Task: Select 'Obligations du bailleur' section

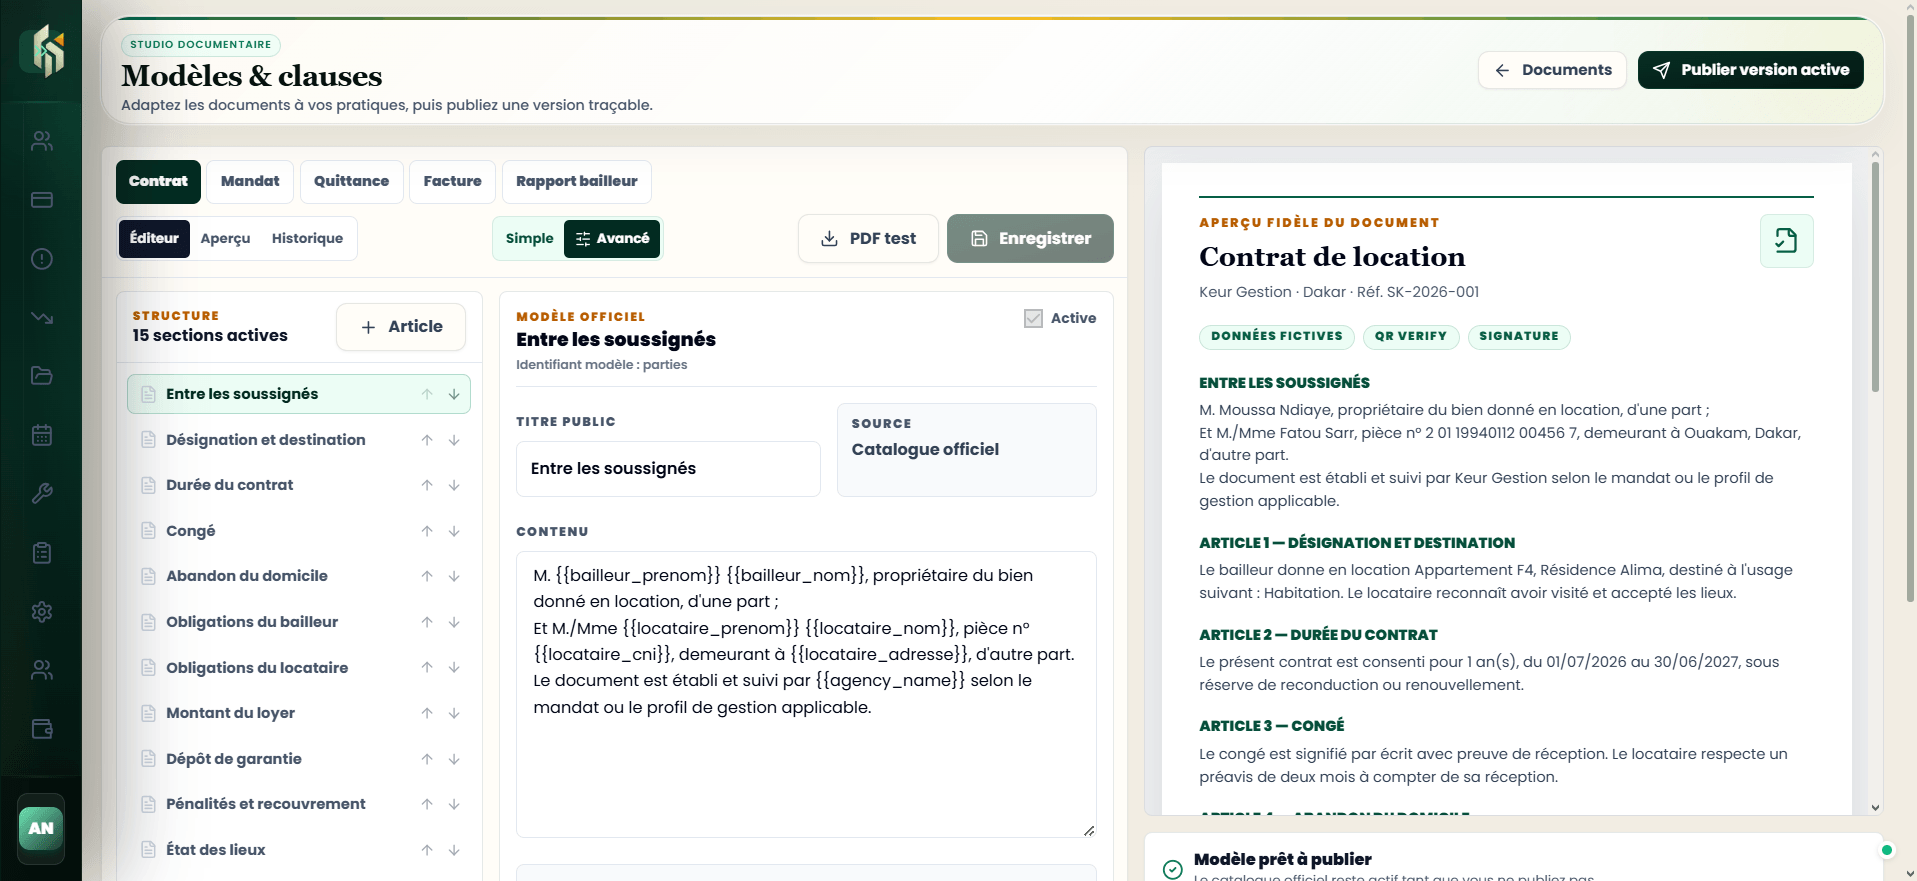Action: coord(299,622)
